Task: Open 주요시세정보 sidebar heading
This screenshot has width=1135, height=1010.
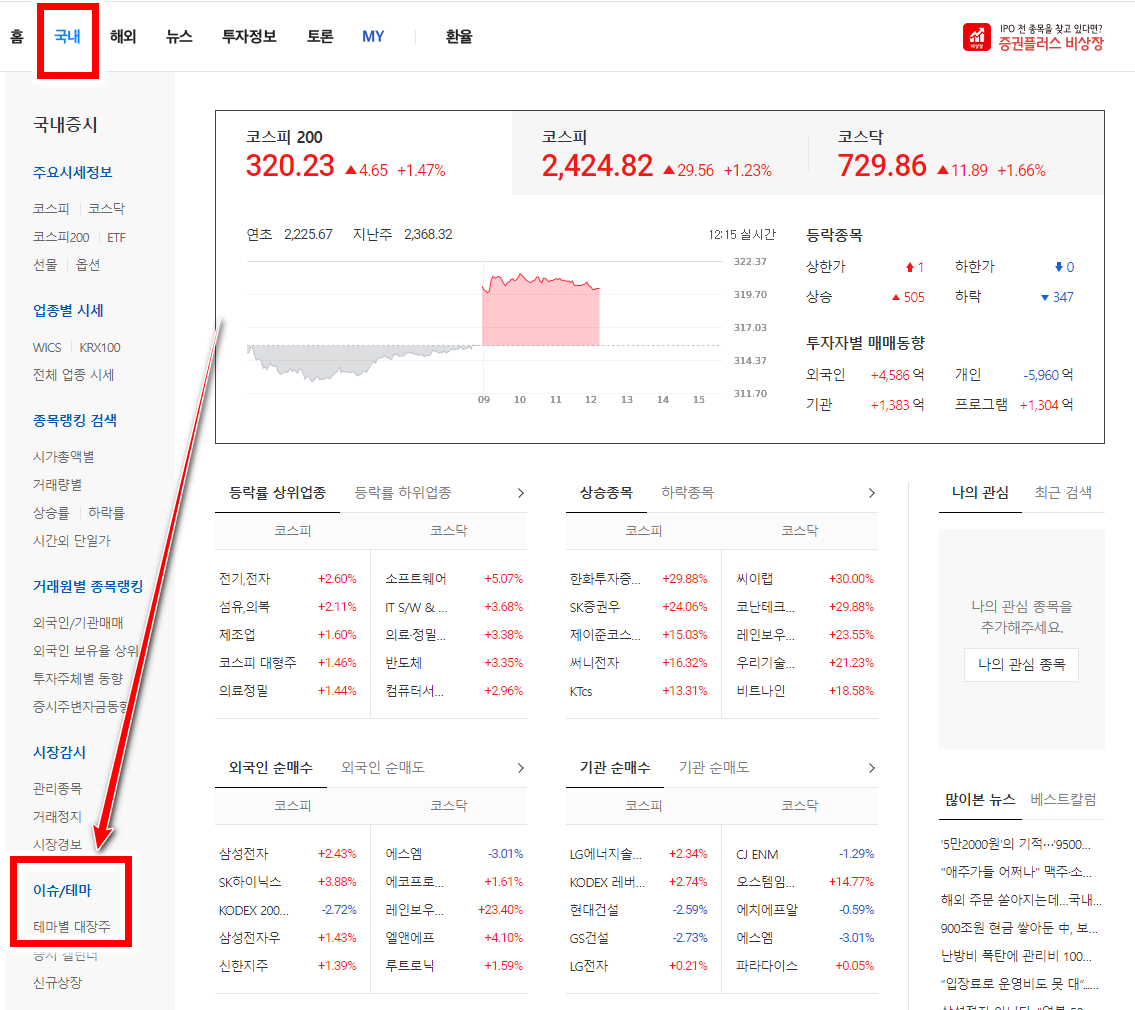Action: click(72, 172)
